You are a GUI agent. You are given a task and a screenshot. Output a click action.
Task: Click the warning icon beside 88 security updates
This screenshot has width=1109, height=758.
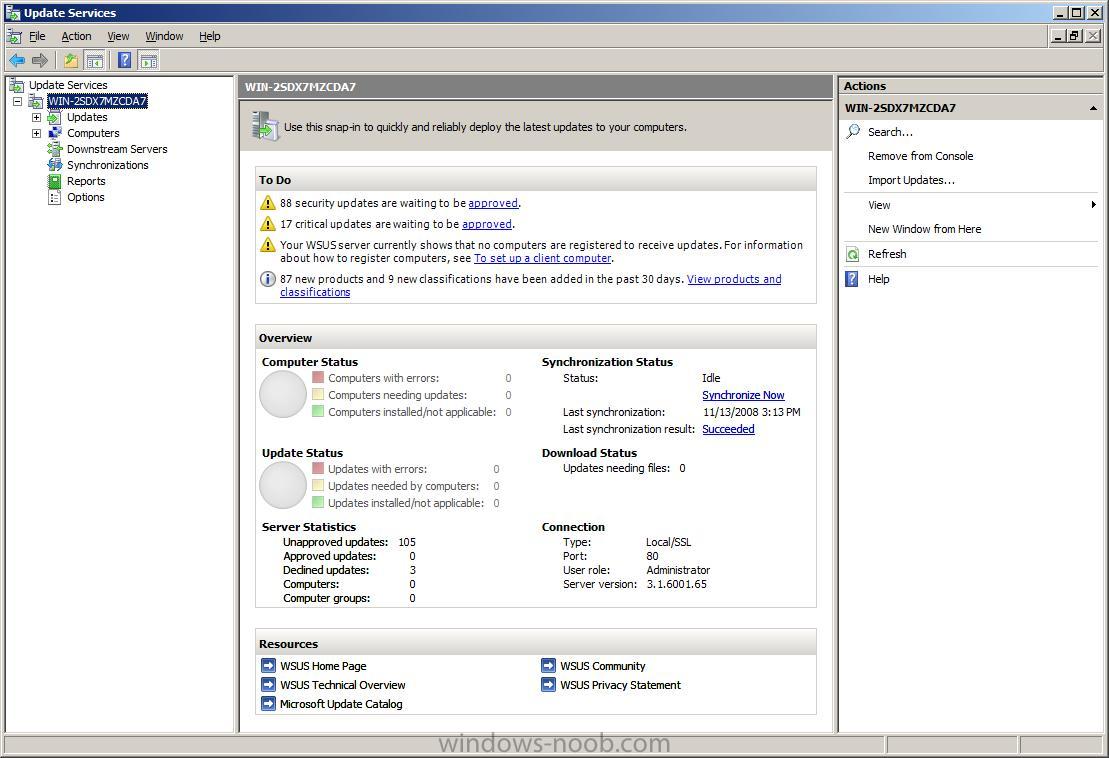pos(267,203)
